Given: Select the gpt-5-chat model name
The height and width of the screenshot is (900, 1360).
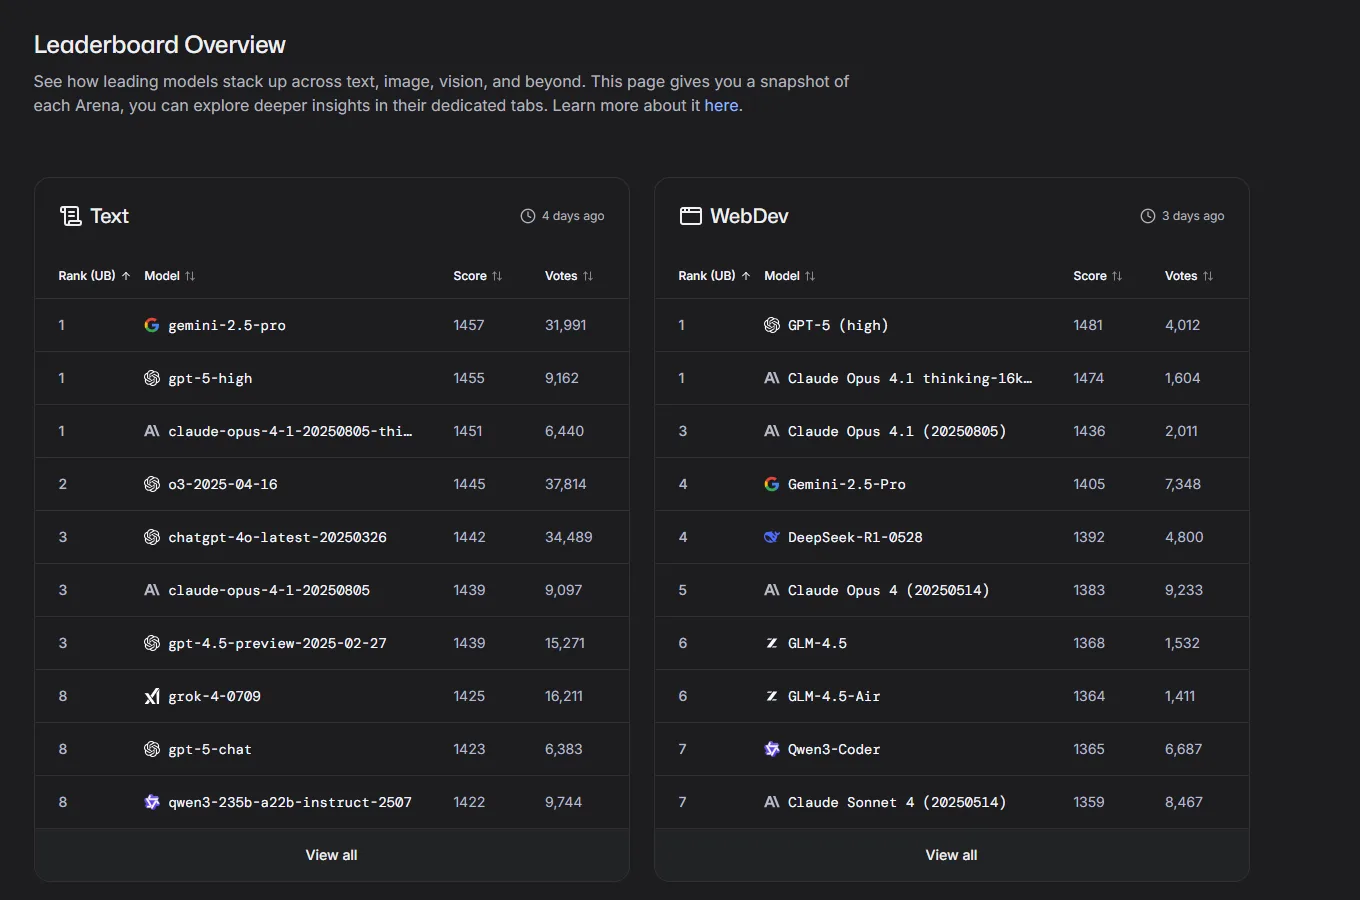Looking at the screenshot, I should coord(210,749).
